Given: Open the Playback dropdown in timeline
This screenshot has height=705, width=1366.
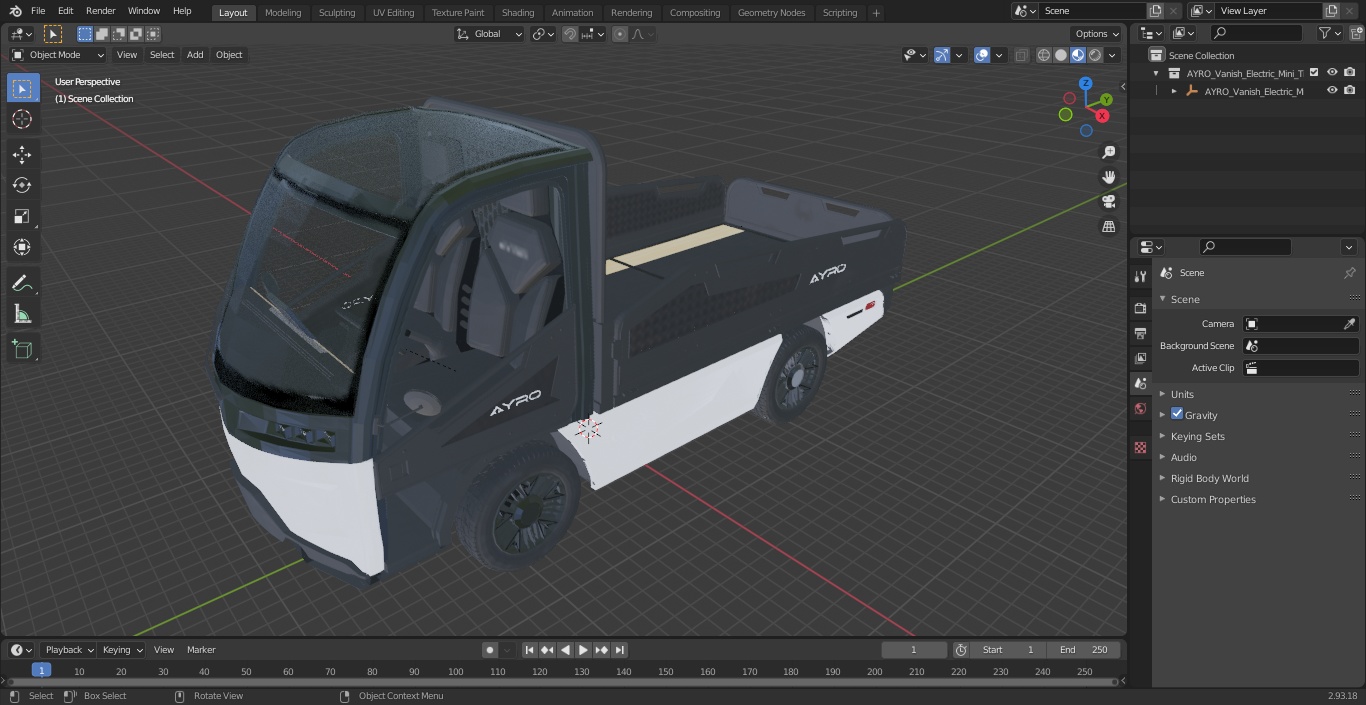Looking at the screenshot, I should click(69, 650).
